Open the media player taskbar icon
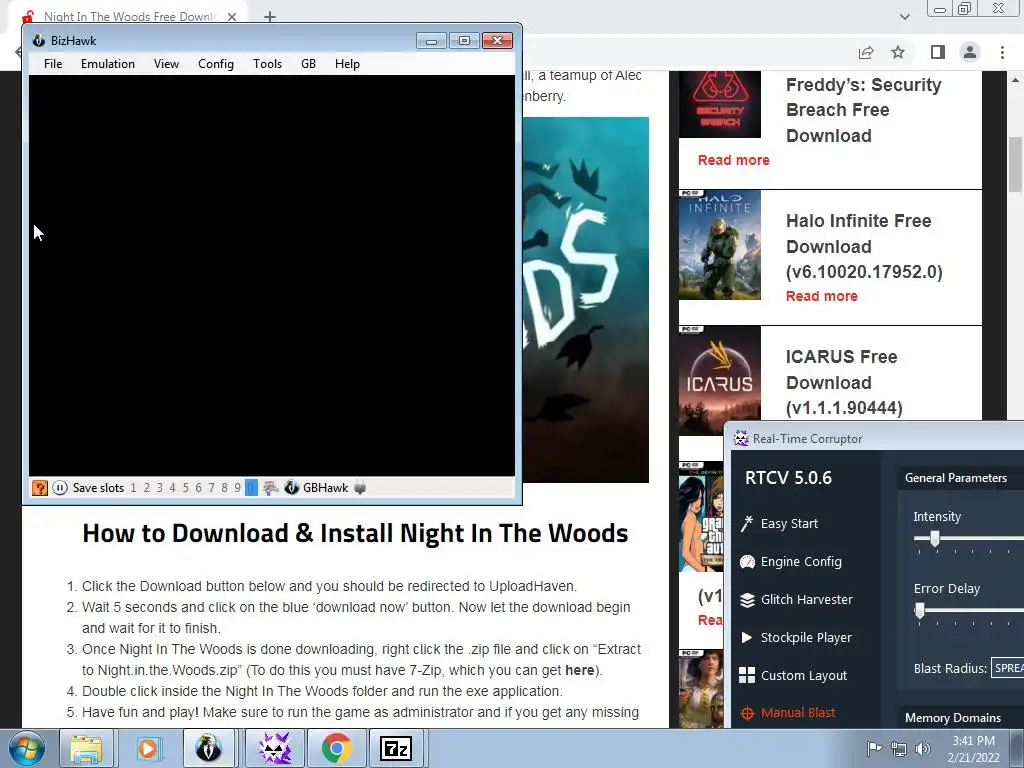 148,748
